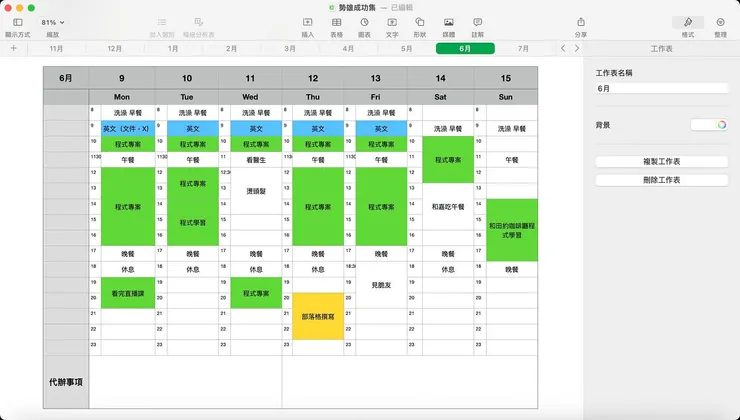Click the document title 勢嬑成功集
The image size is (740, 420).
coord(357,8)
